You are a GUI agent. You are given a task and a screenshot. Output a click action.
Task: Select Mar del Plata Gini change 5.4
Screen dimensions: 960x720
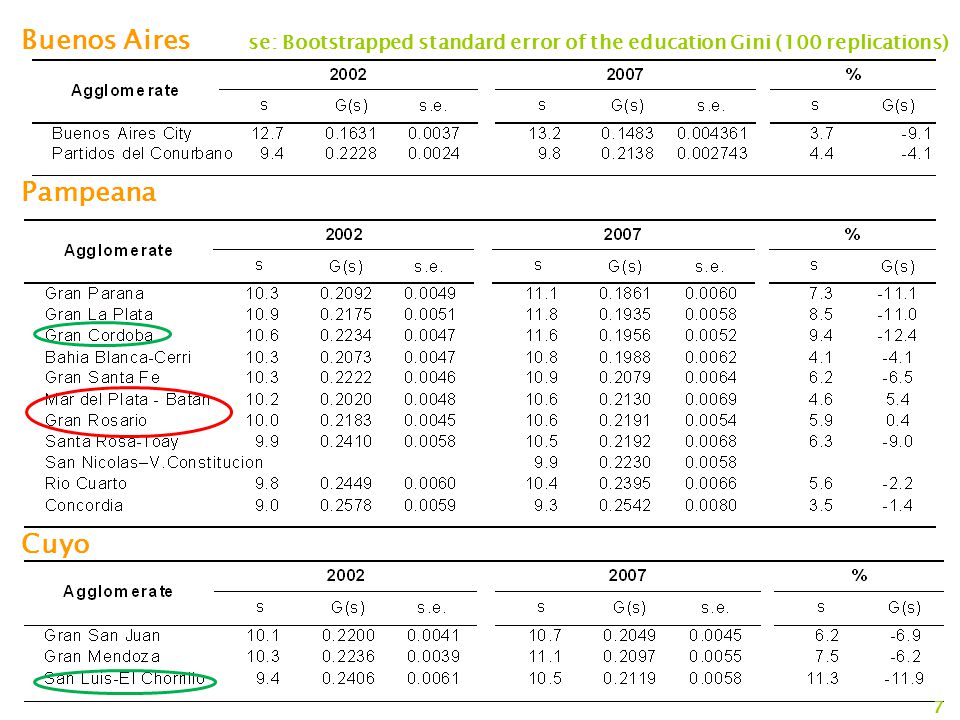[898, 399]
